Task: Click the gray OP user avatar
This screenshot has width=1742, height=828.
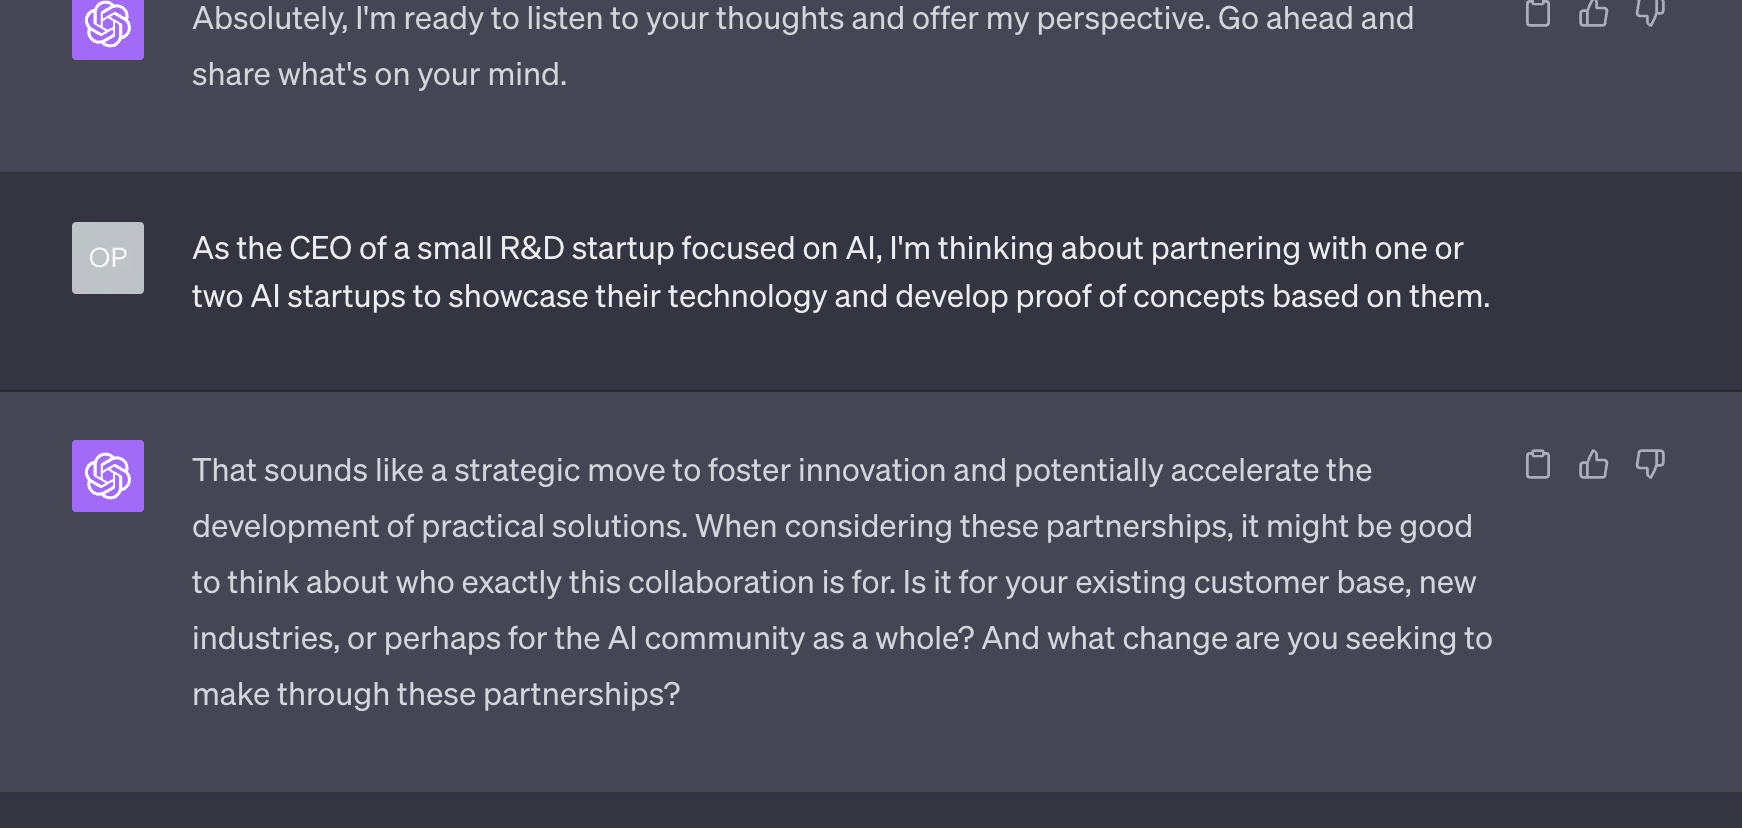Action: (108, 258)
